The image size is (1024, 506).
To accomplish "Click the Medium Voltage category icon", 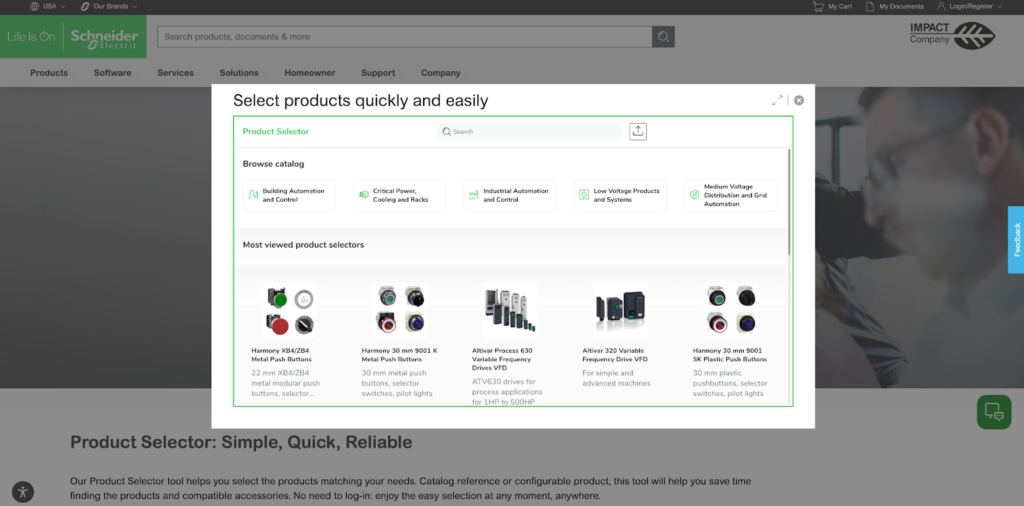I will (695, 195).
